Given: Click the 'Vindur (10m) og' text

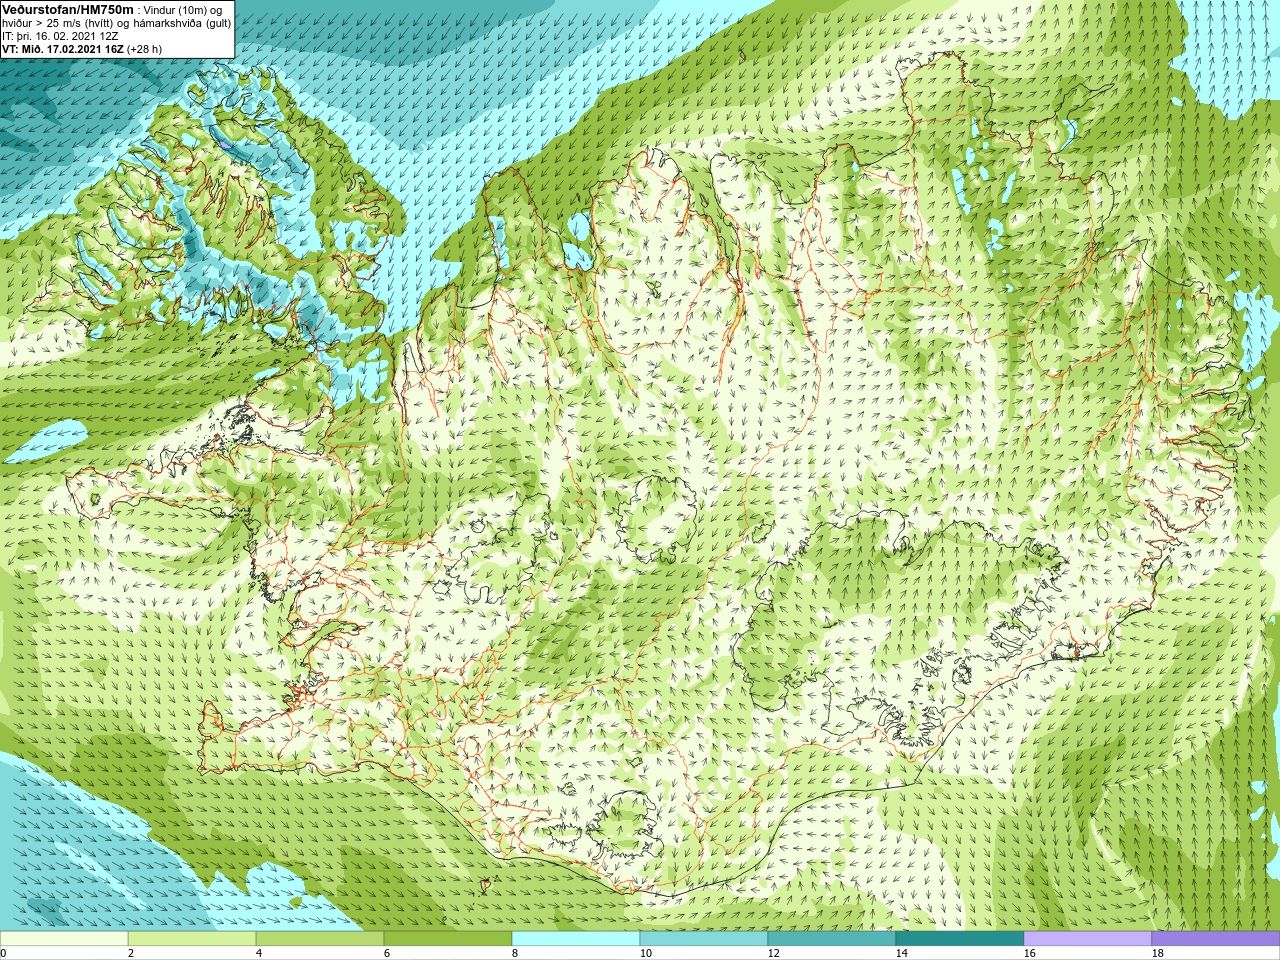Looking at the screenshot, I should (x=183, y=10).
